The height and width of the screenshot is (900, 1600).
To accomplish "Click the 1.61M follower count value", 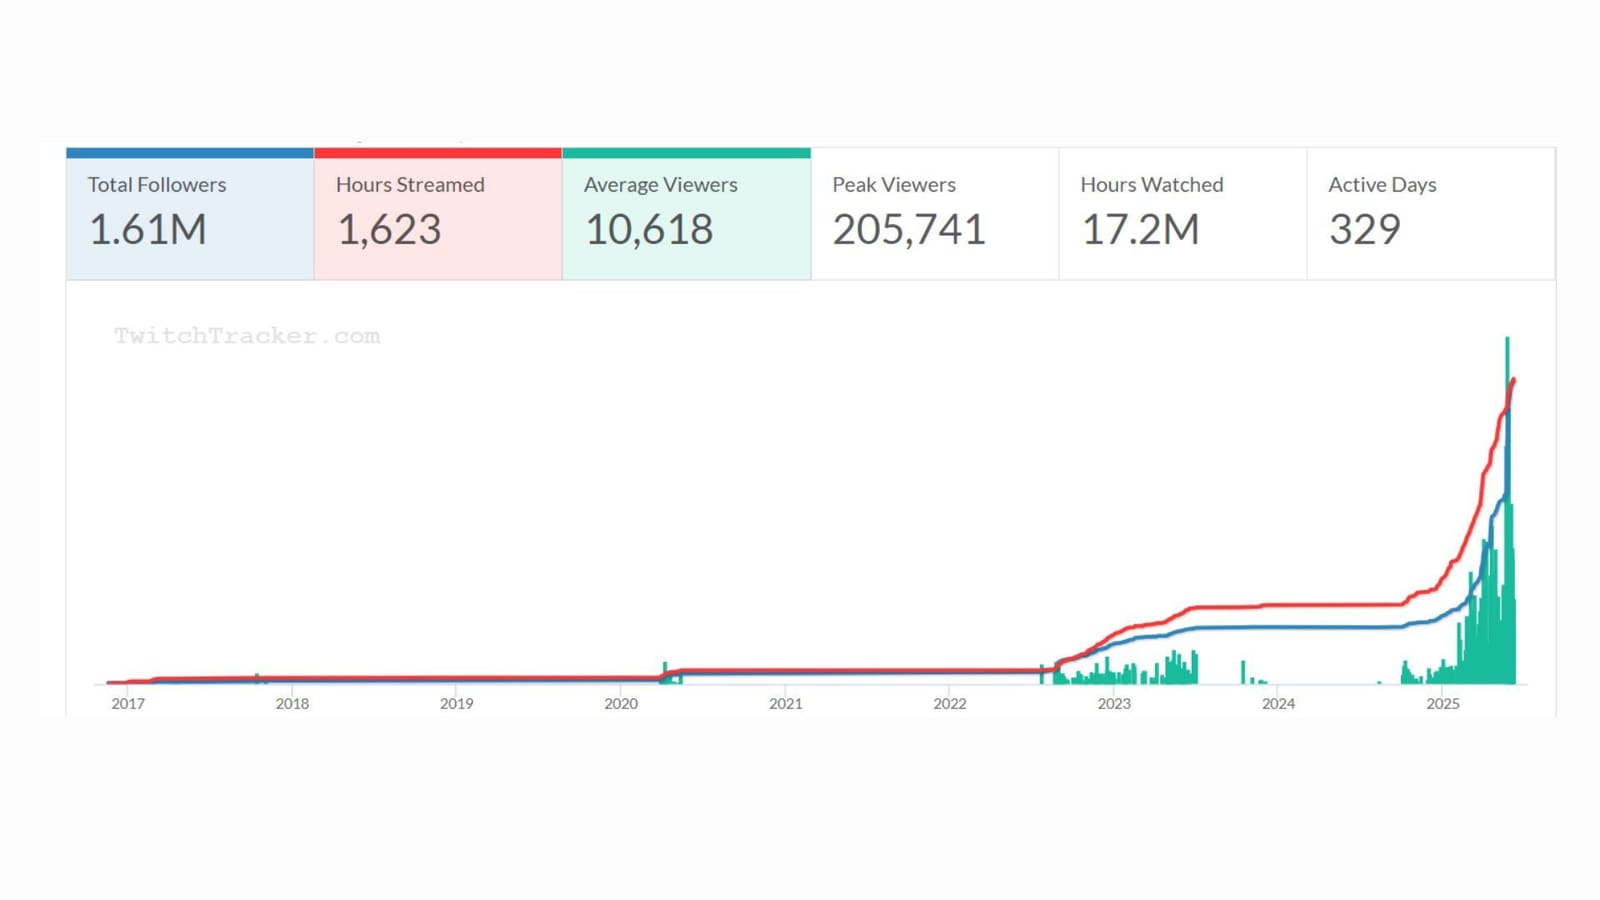I will [148, 230].
